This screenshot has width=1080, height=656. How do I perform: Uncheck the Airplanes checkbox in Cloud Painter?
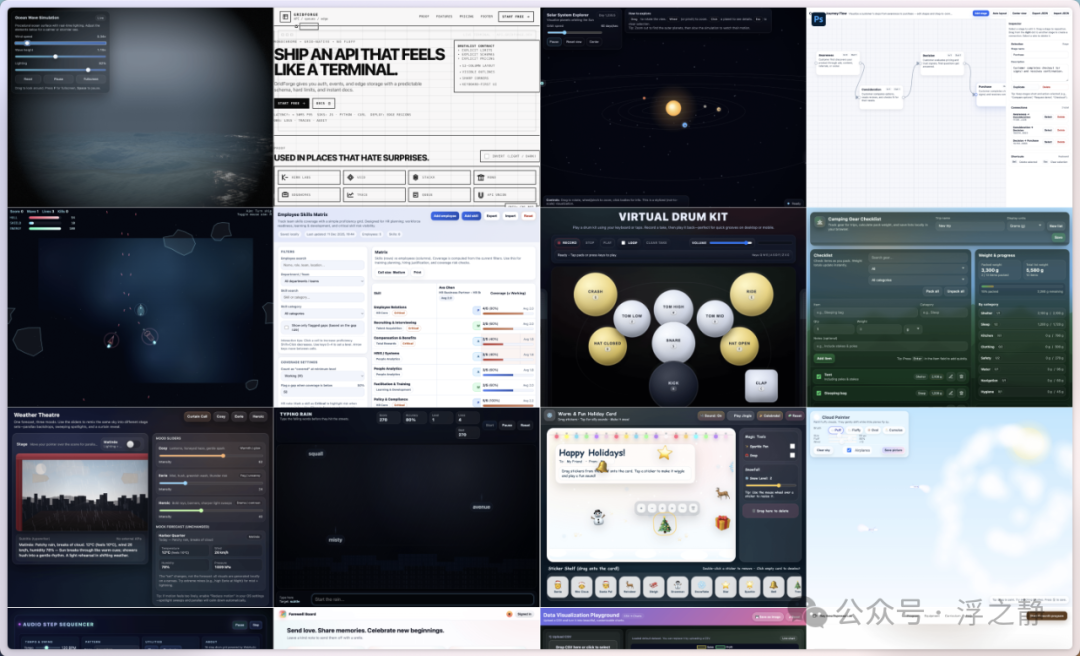click(x=849, y=450)
